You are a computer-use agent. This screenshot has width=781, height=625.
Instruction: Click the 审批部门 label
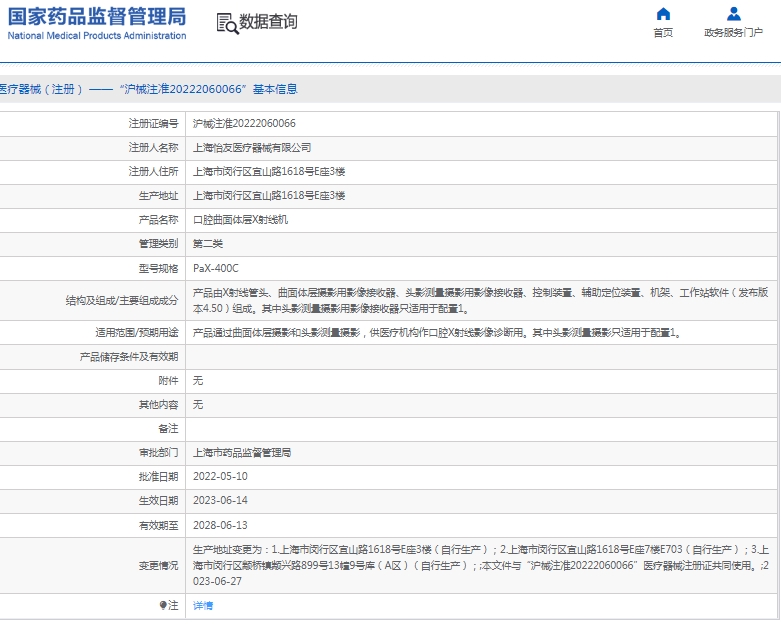tap(158, 452)
